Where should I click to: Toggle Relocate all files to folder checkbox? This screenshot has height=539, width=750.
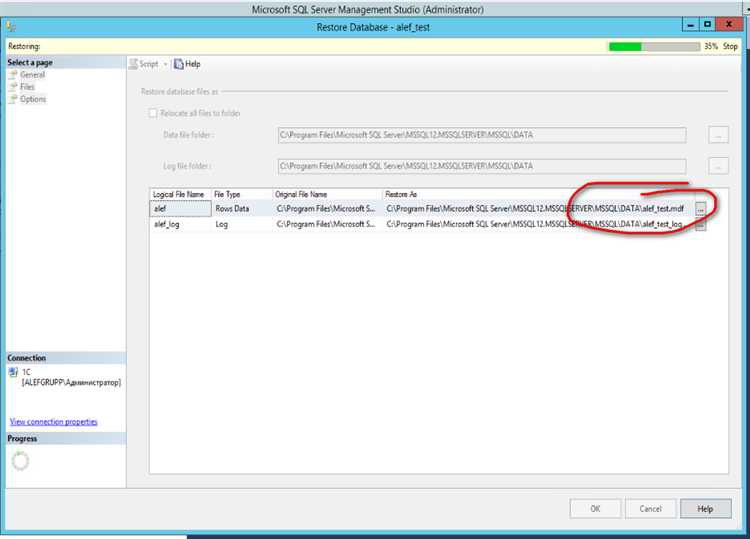tap(153, 113)
